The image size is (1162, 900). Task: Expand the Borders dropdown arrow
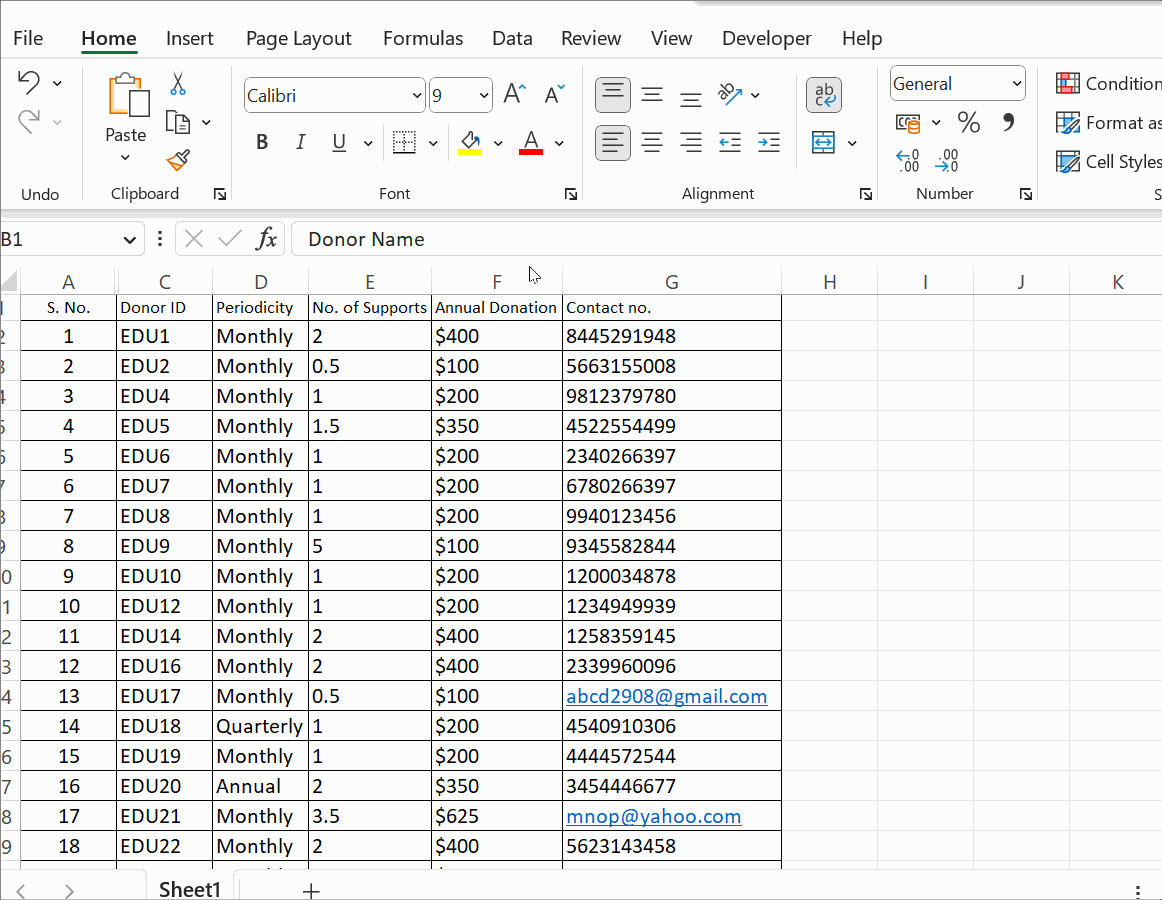433,142
